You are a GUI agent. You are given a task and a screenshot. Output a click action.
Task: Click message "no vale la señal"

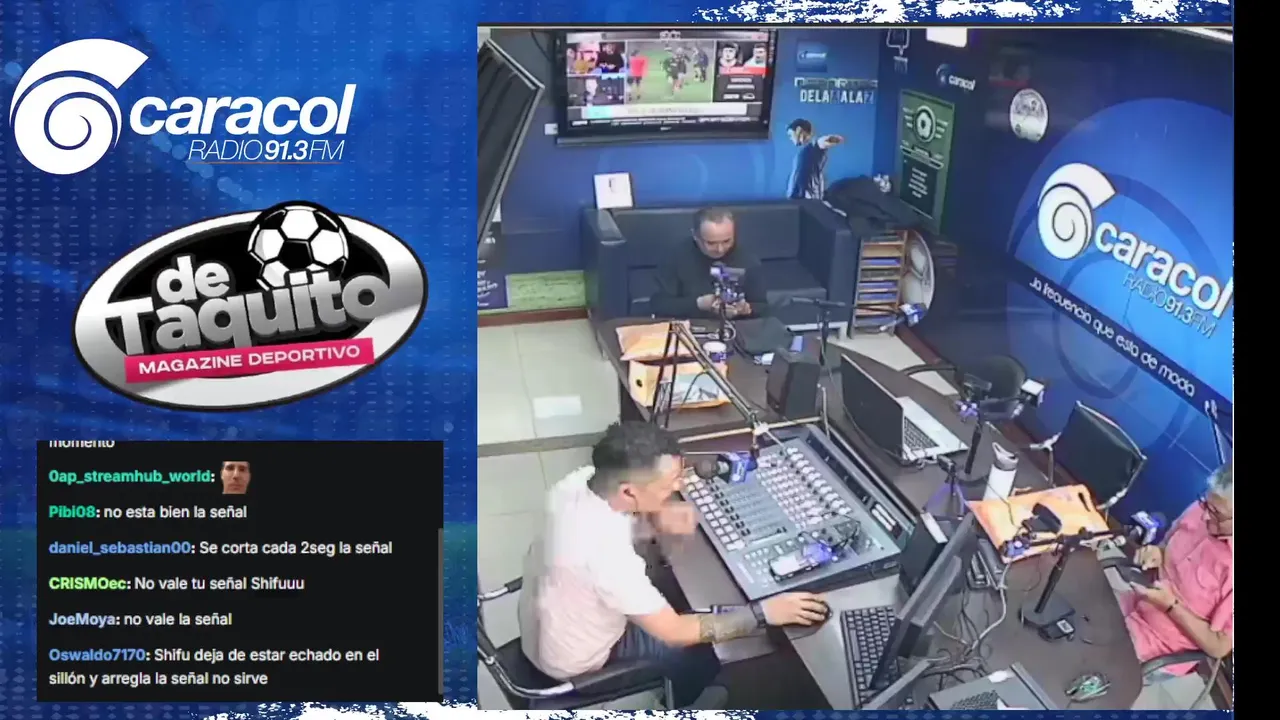tap(178, 619)
